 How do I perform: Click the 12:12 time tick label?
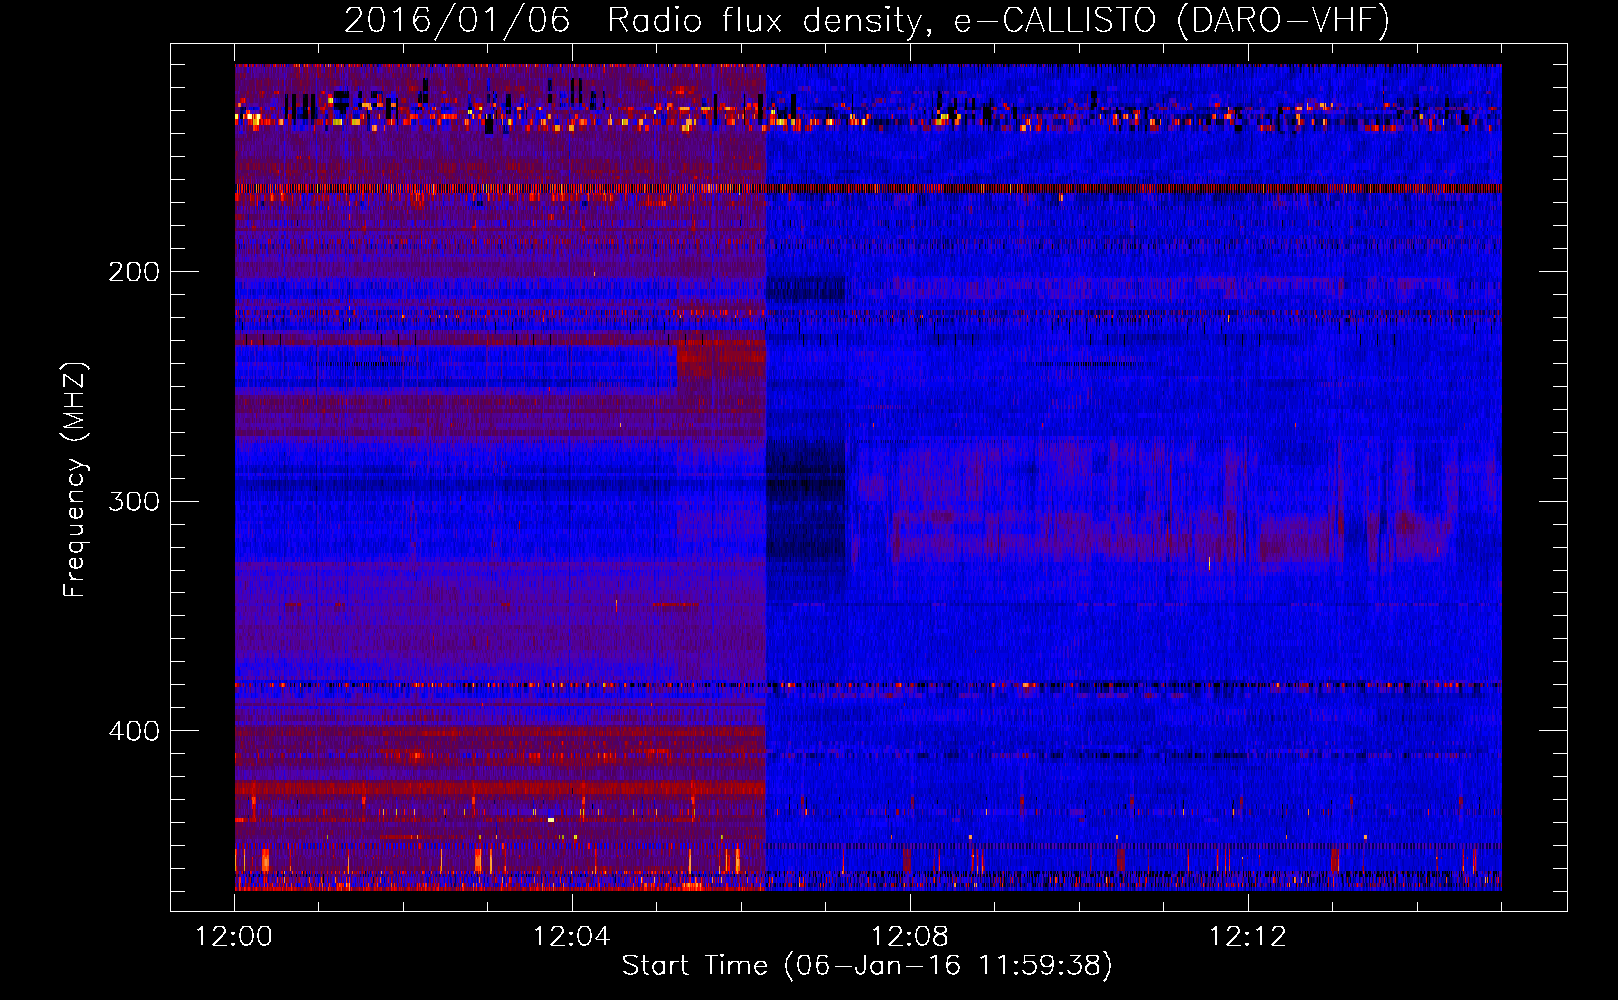pos(1247,937)
